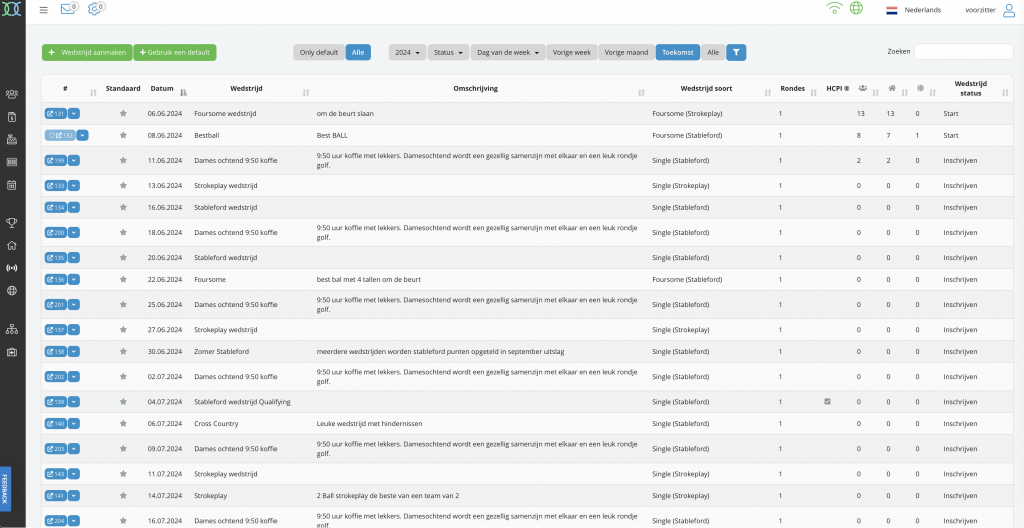Toggle the HCPI checkbox for Stableford Qualifying
The image size is (1024, 528).
point(827,401)
